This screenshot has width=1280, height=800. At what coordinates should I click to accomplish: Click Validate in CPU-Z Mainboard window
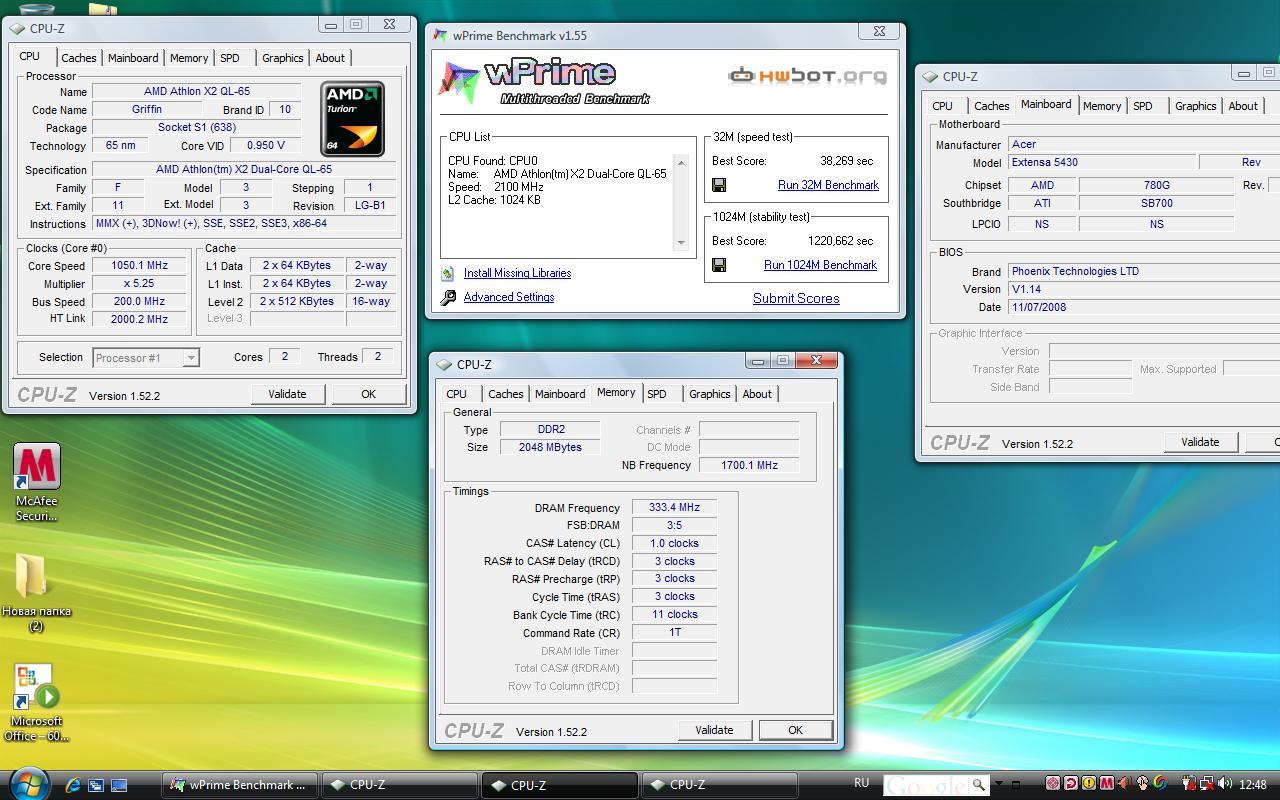1200,442
